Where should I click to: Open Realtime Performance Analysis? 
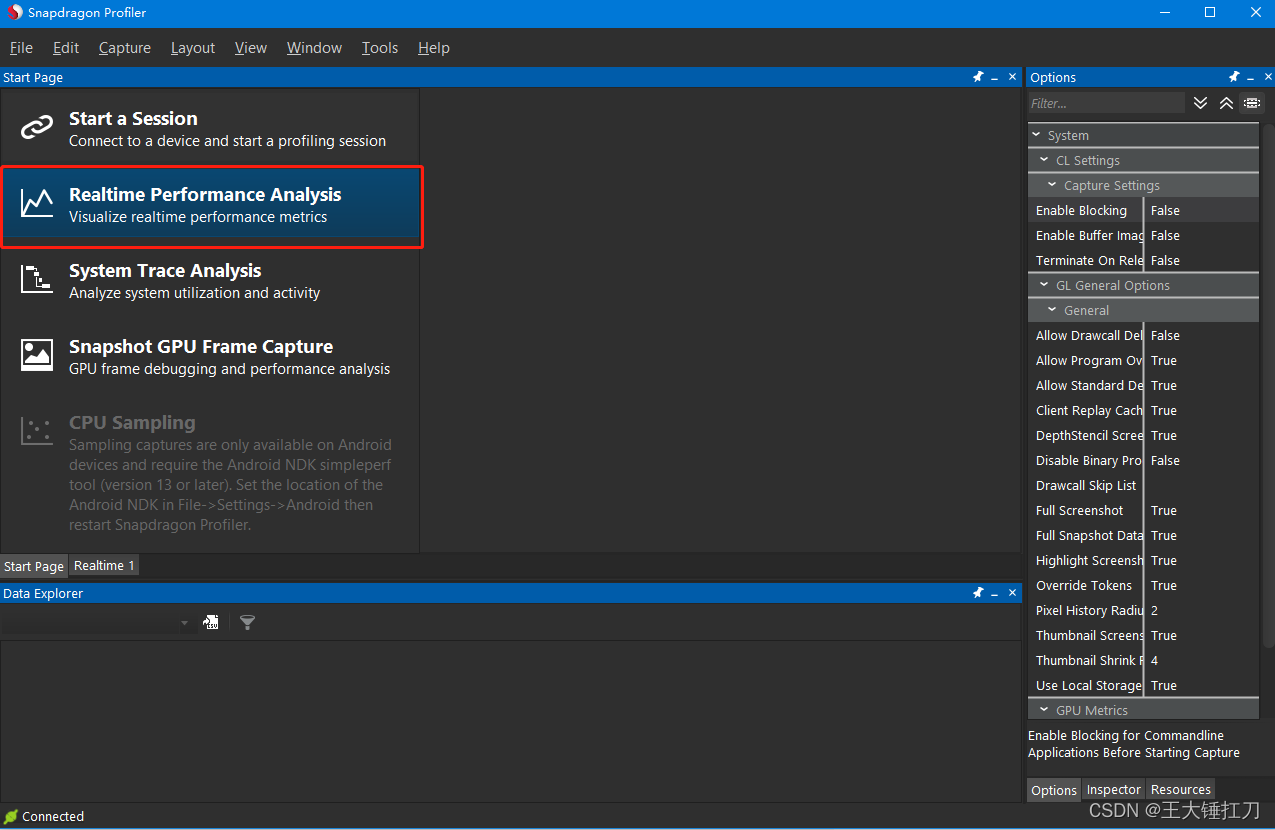pyautogui.click(x=210, y=205)
